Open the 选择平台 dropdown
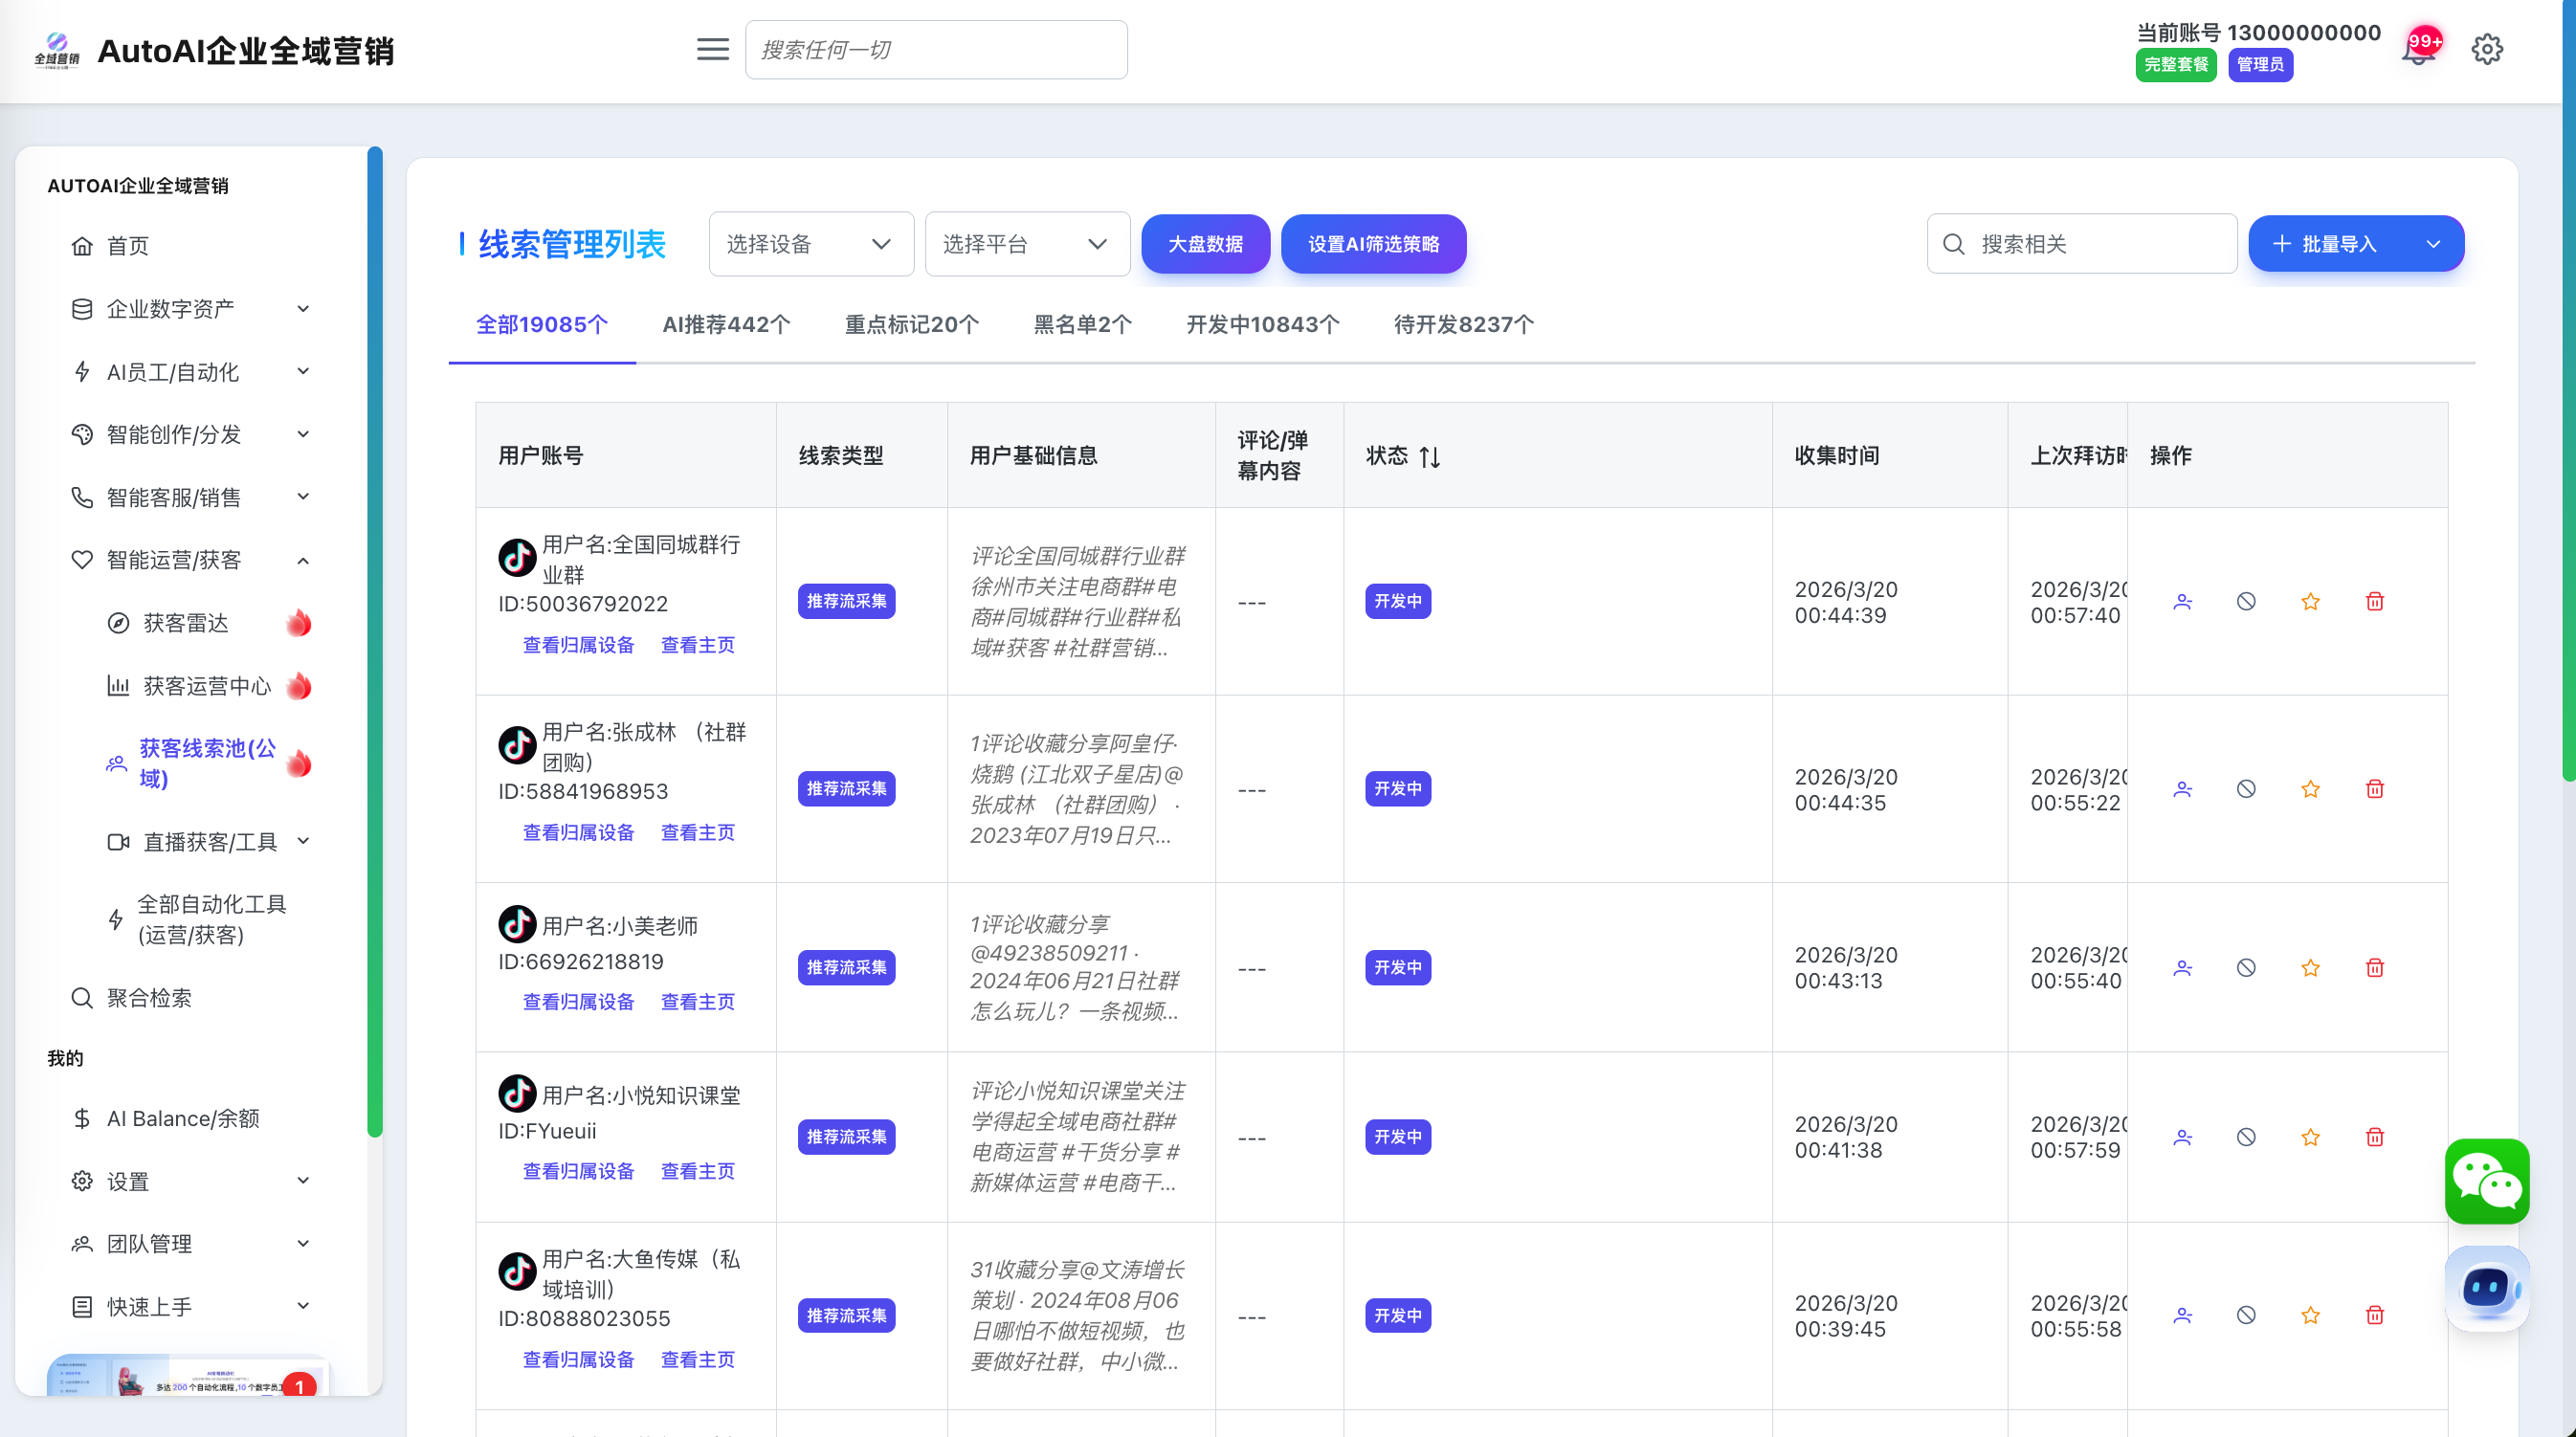This screenshot has width=2576, height=1437. click(x=1026, y=244)
